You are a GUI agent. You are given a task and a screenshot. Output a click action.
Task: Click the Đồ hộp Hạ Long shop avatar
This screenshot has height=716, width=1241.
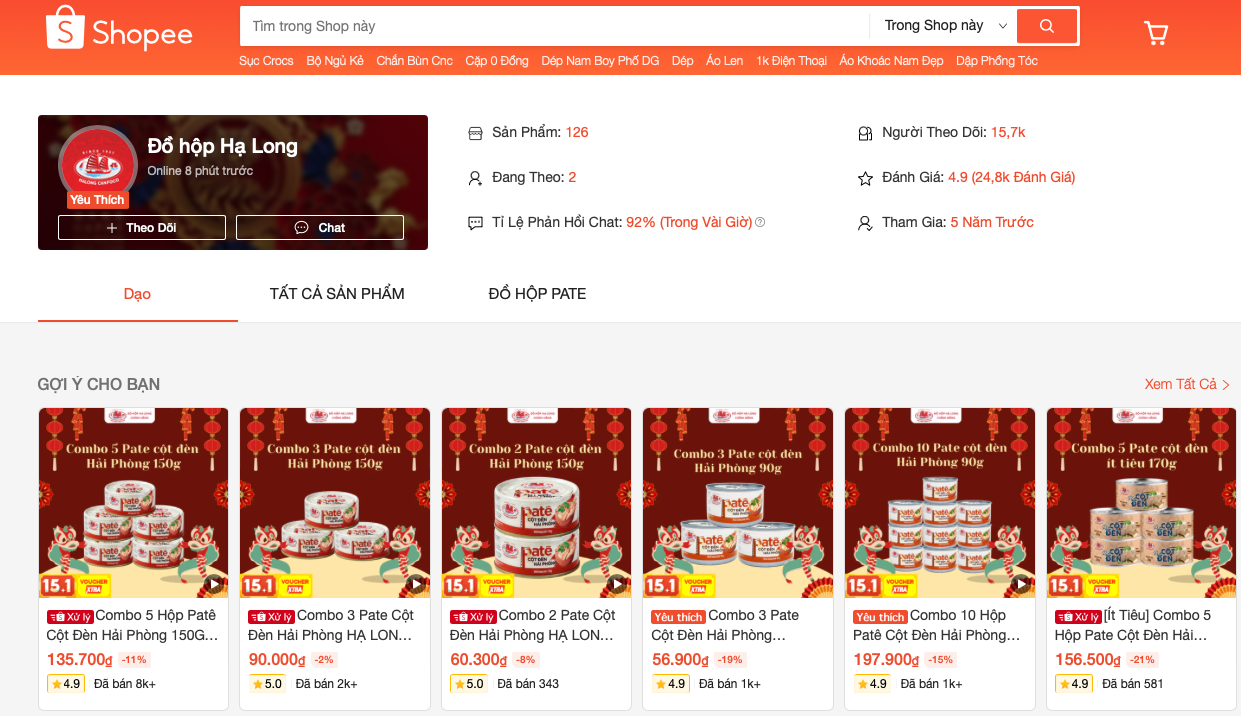click(97, 162)
